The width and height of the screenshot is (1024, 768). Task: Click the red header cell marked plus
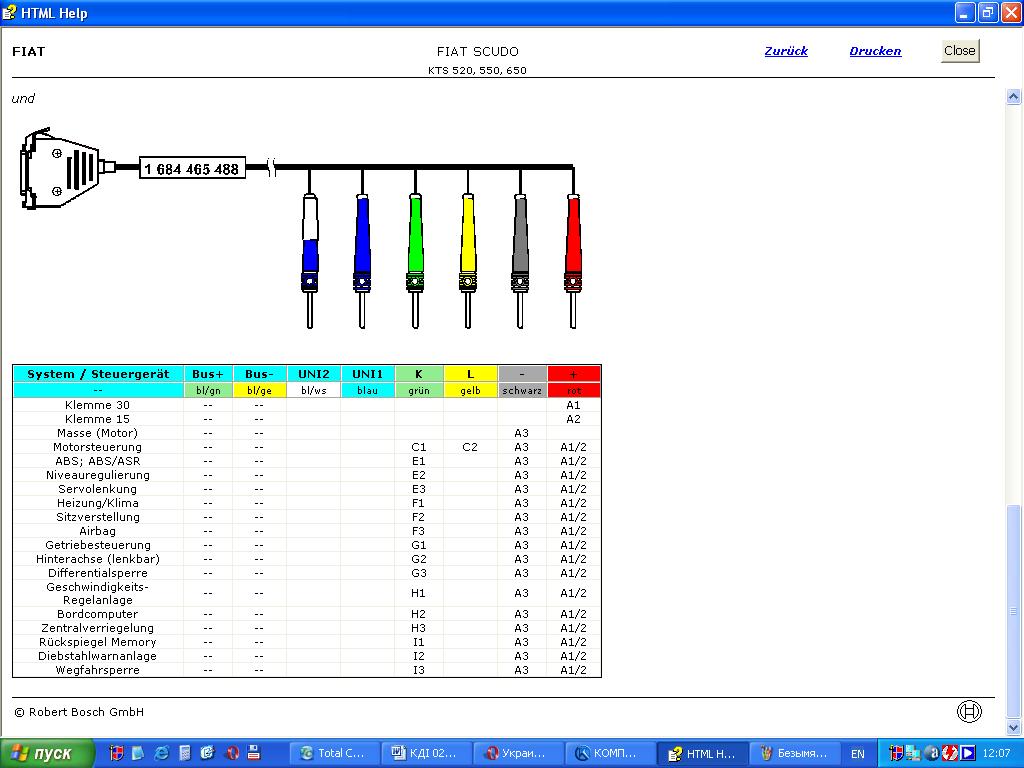pos(574,374)
